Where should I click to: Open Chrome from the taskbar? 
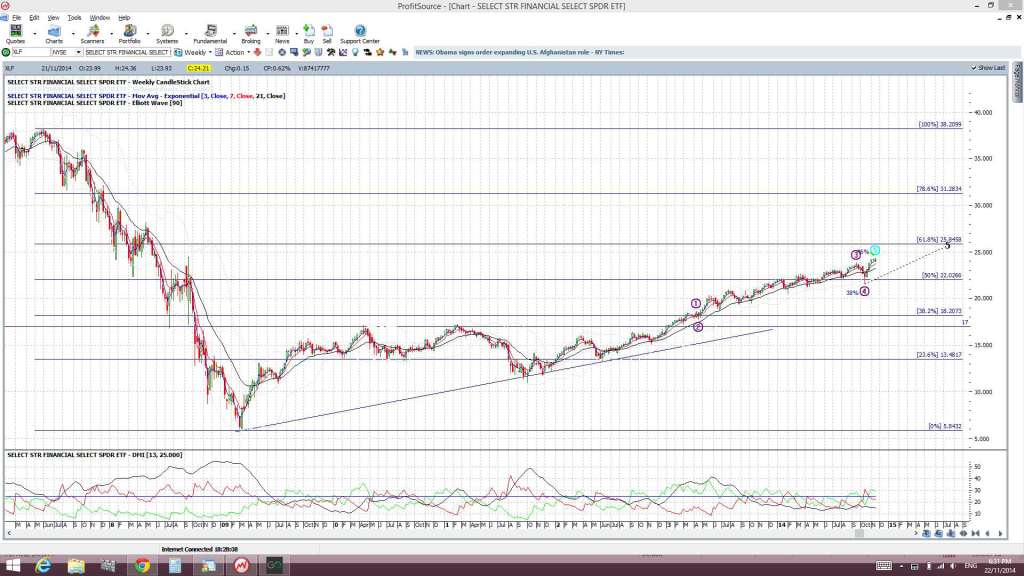[x=142, y=566]
